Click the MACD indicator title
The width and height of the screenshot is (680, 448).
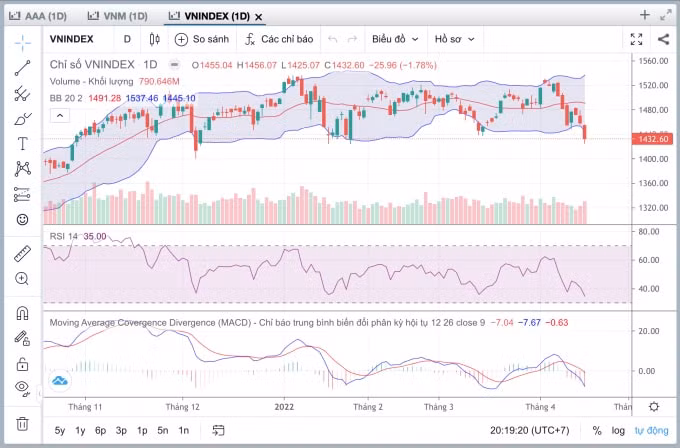click(x=267, y=323)
